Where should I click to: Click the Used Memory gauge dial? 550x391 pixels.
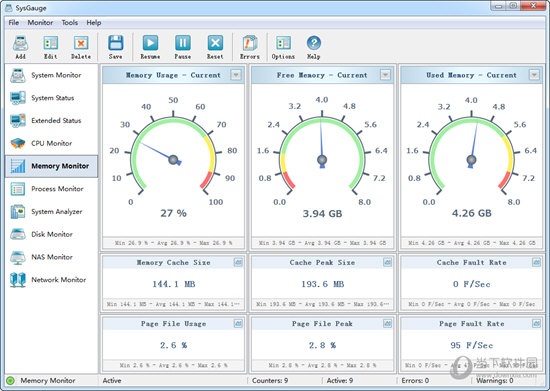[471, 151]
